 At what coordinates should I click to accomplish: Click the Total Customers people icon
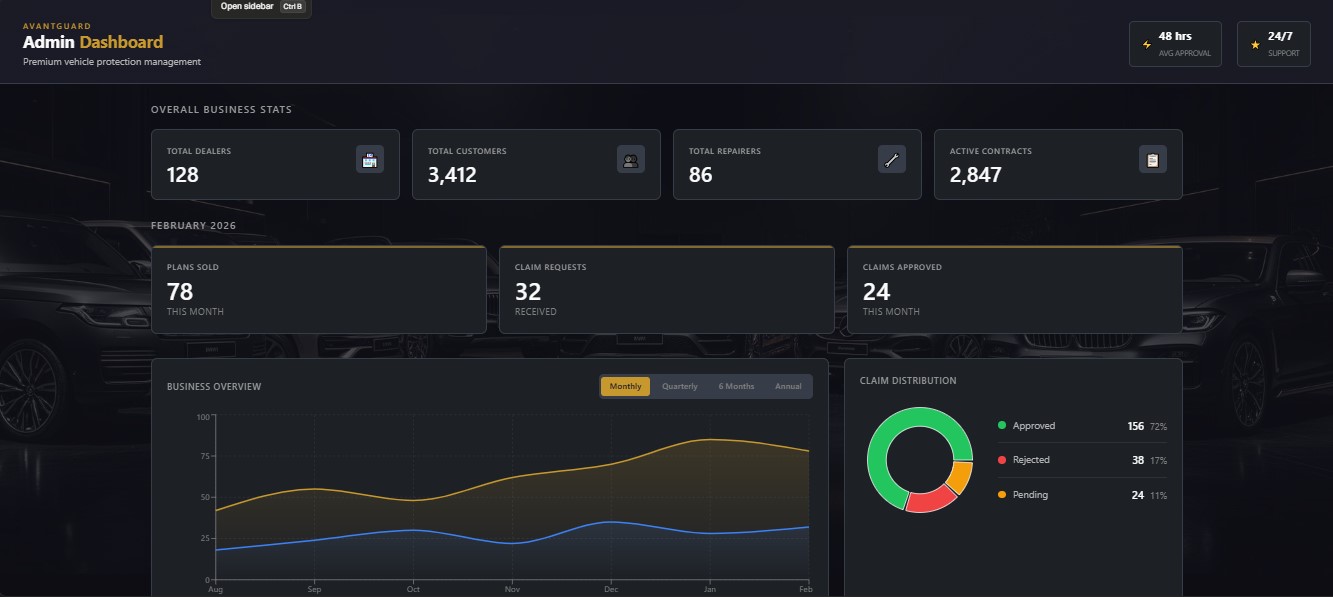coord(631,159)
